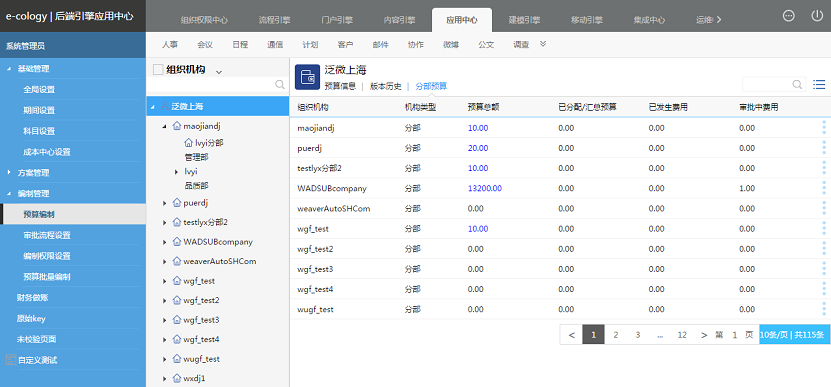Click the budget wallet icon near 泛微上海

click(x=307, y=77)
